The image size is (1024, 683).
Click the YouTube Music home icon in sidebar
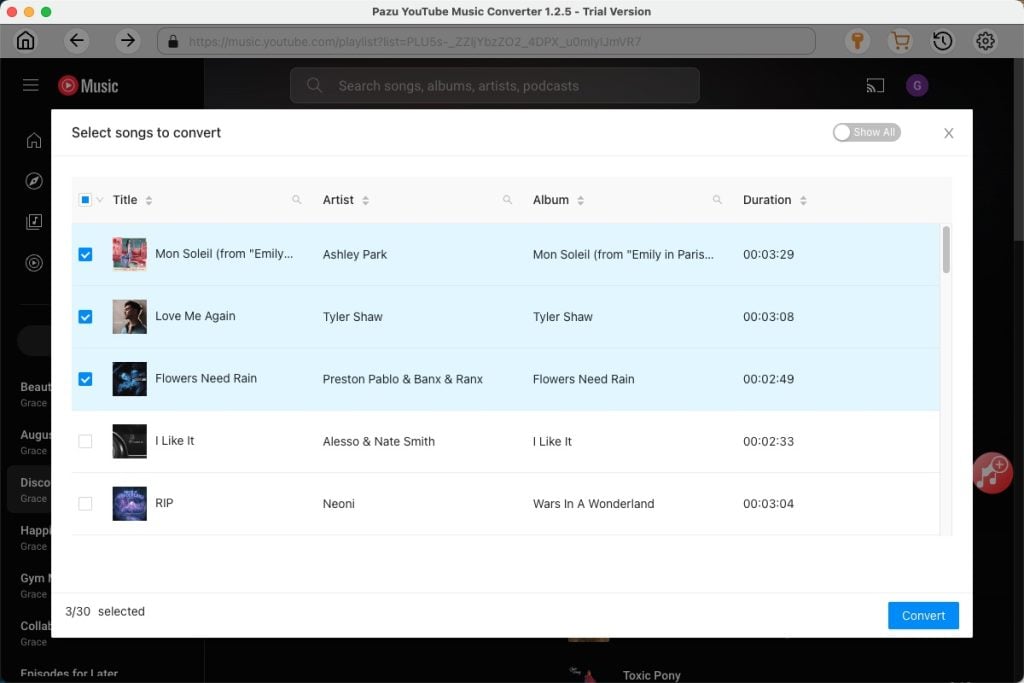[x=33, y=140]
